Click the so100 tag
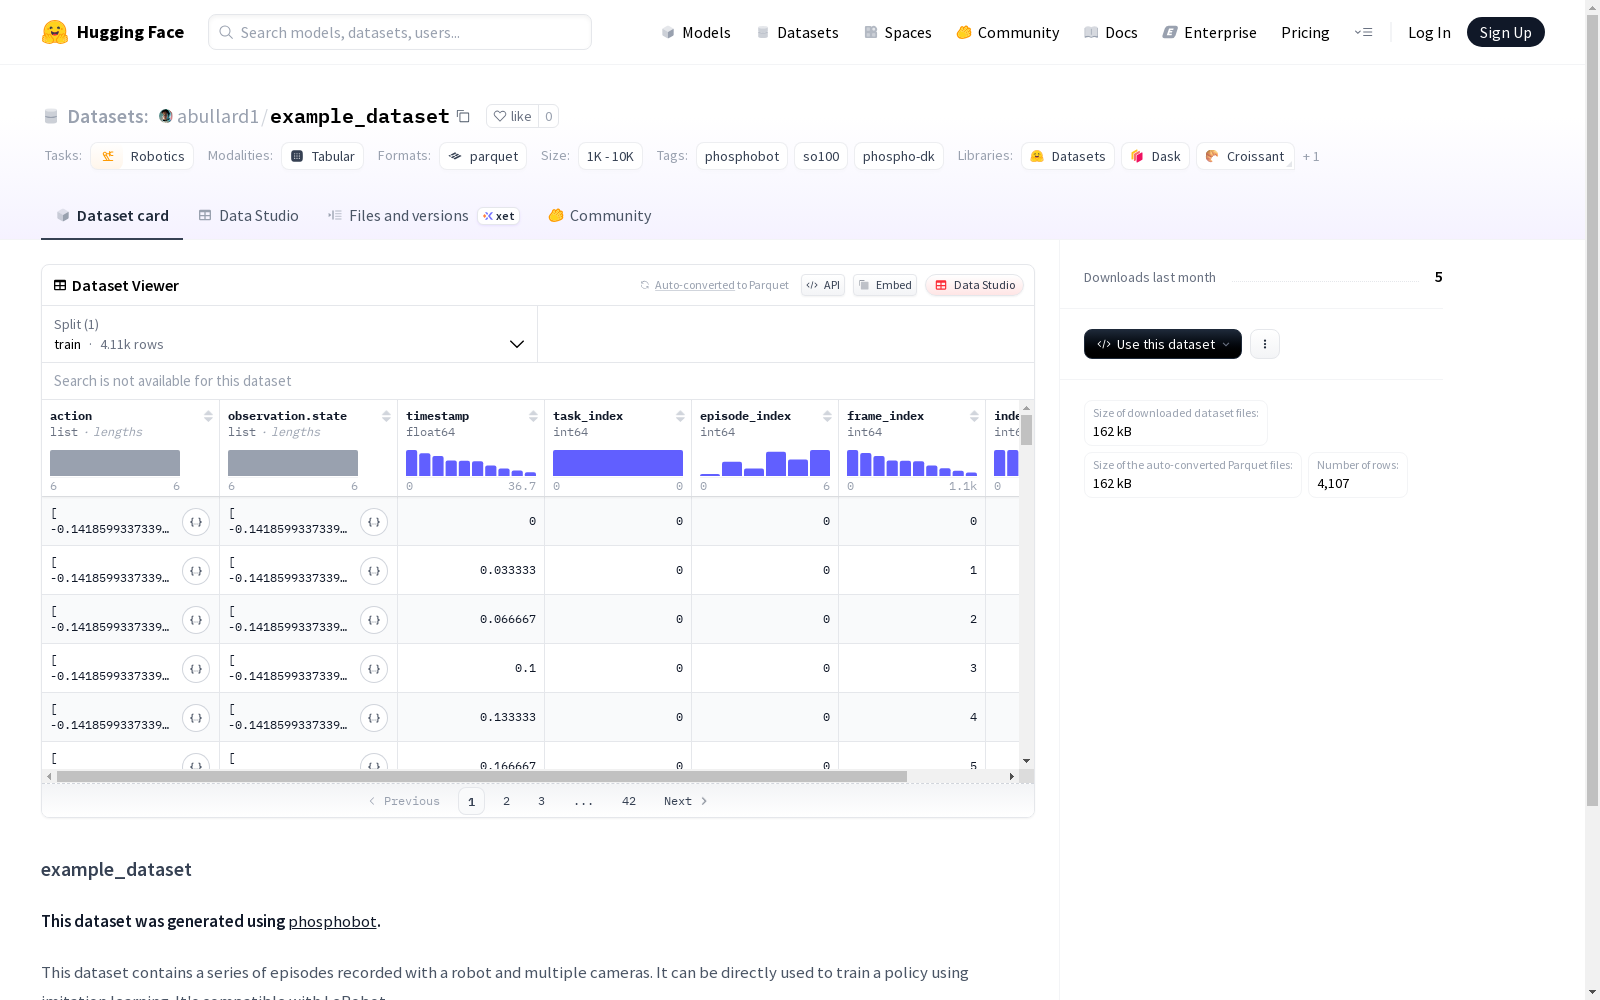The image size is (1600, 1000). (821, 156)
